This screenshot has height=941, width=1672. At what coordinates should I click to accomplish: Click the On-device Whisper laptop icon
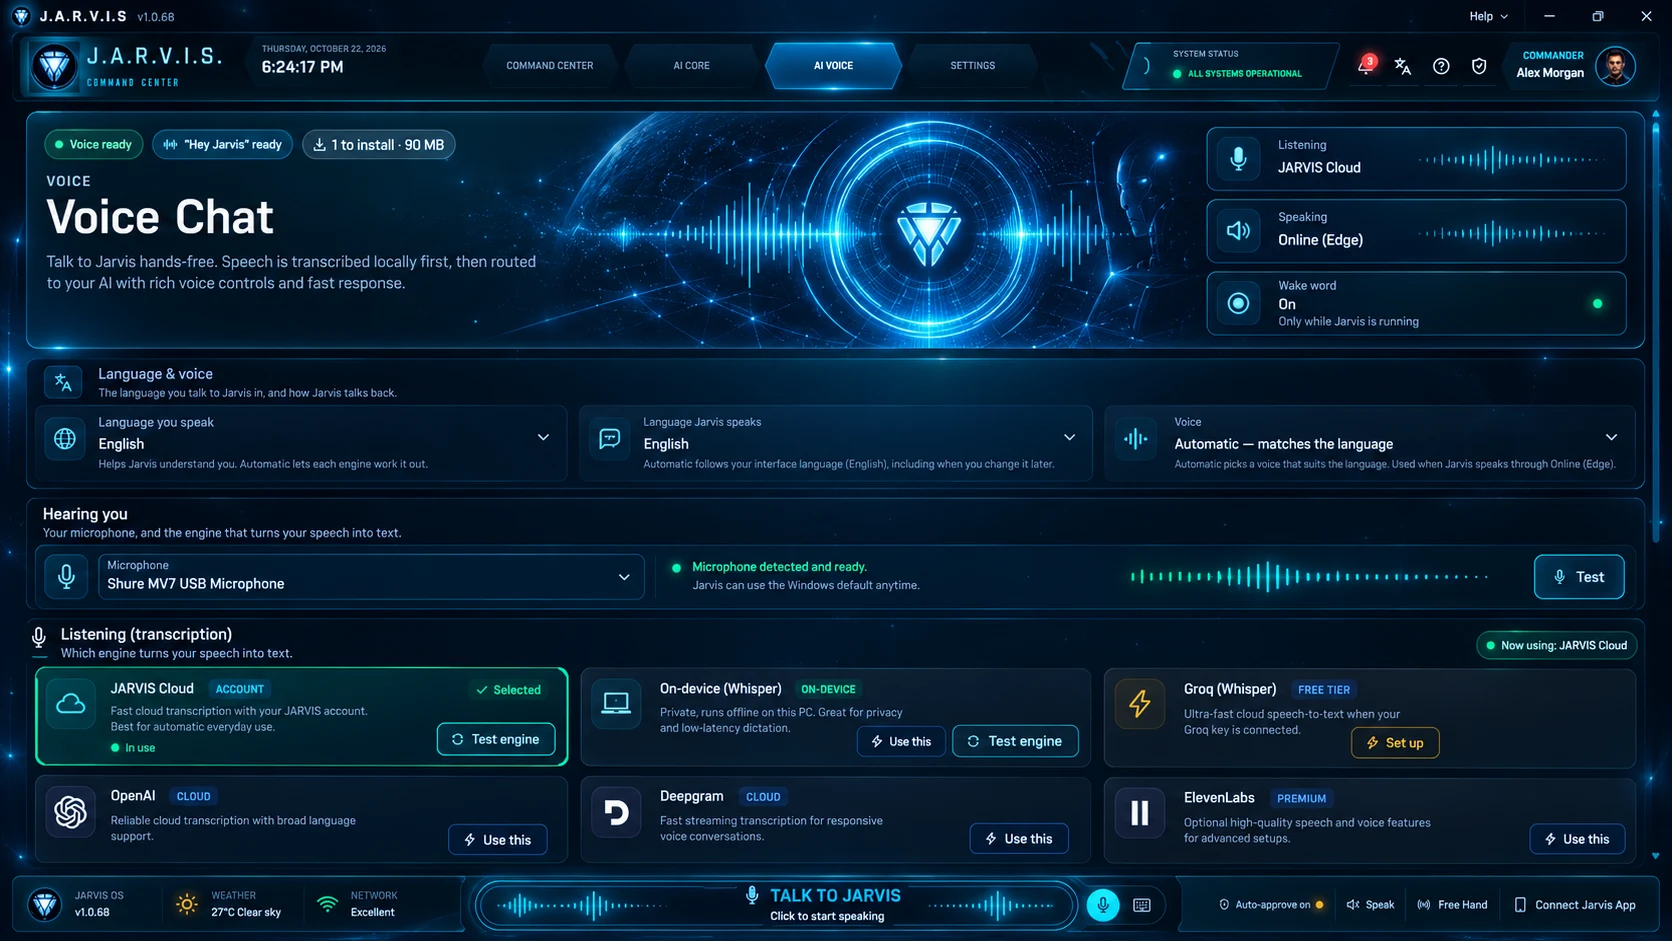coord(616,704)
